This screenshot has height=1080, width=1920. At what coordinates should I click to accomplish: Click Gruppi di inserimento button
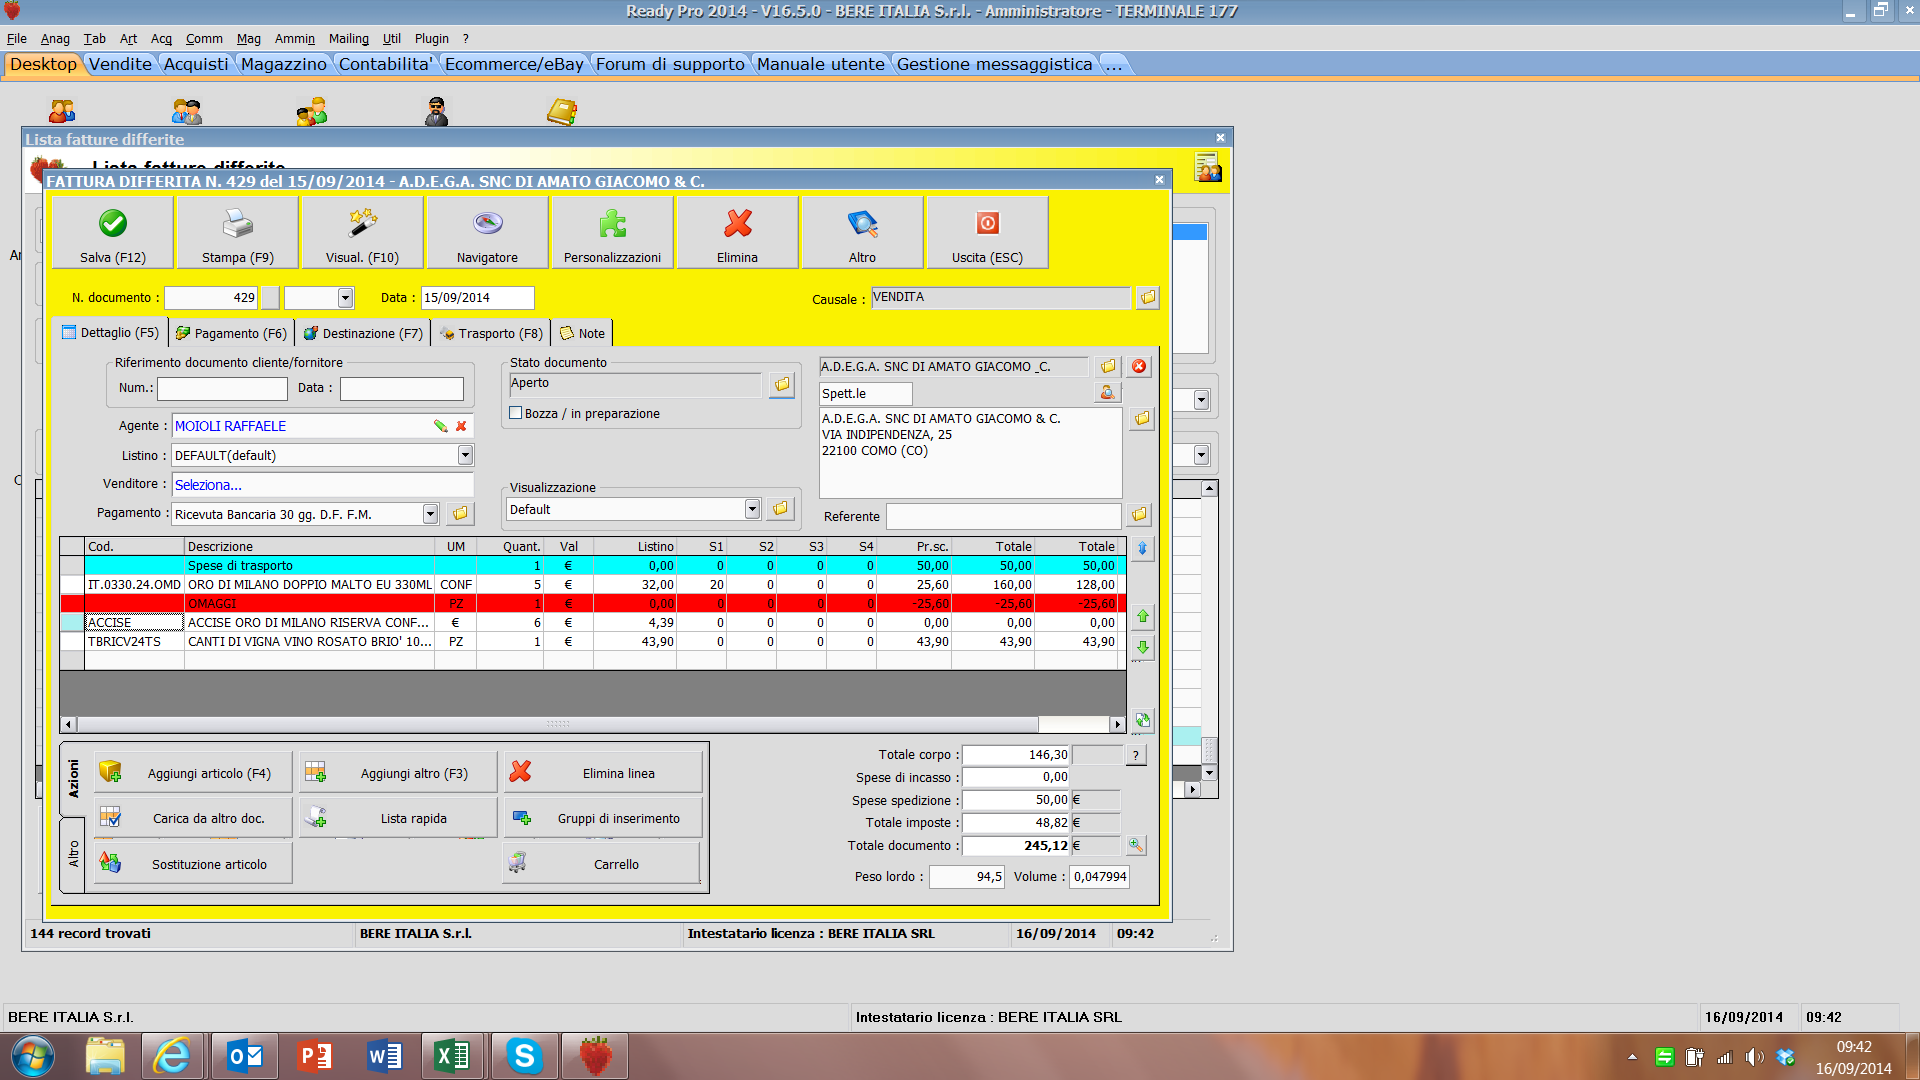pos(603,818)
